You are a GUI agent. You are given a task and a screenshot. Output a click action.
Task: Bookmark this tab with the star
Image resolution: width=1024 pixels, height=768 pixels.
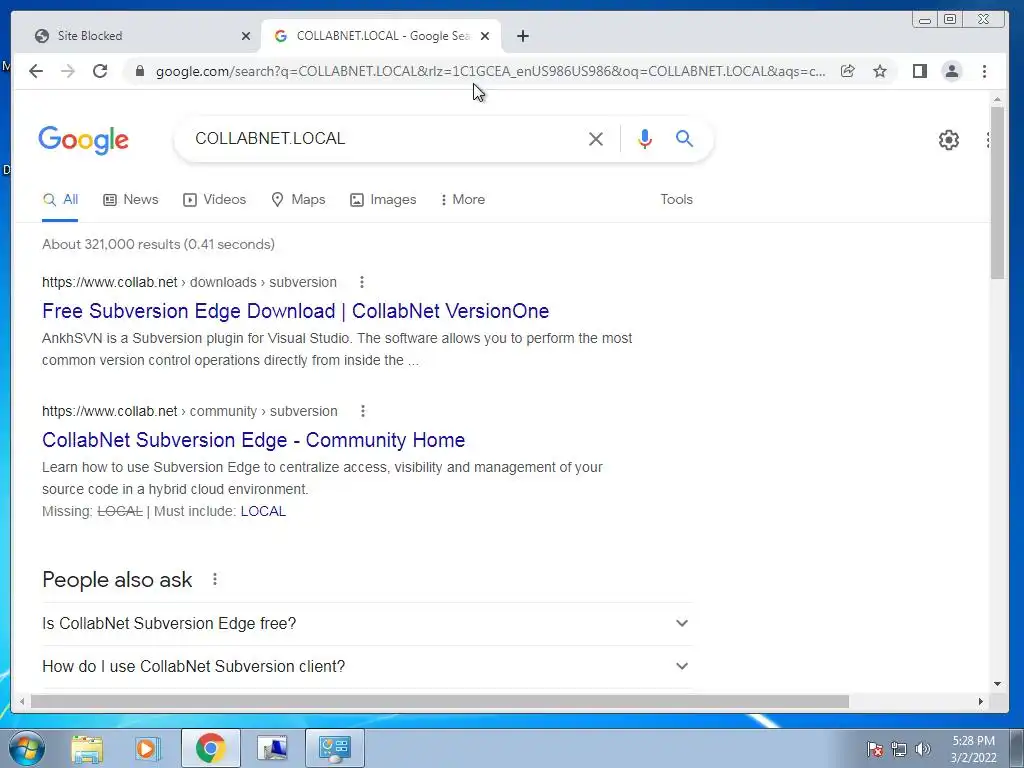point(880,71)
